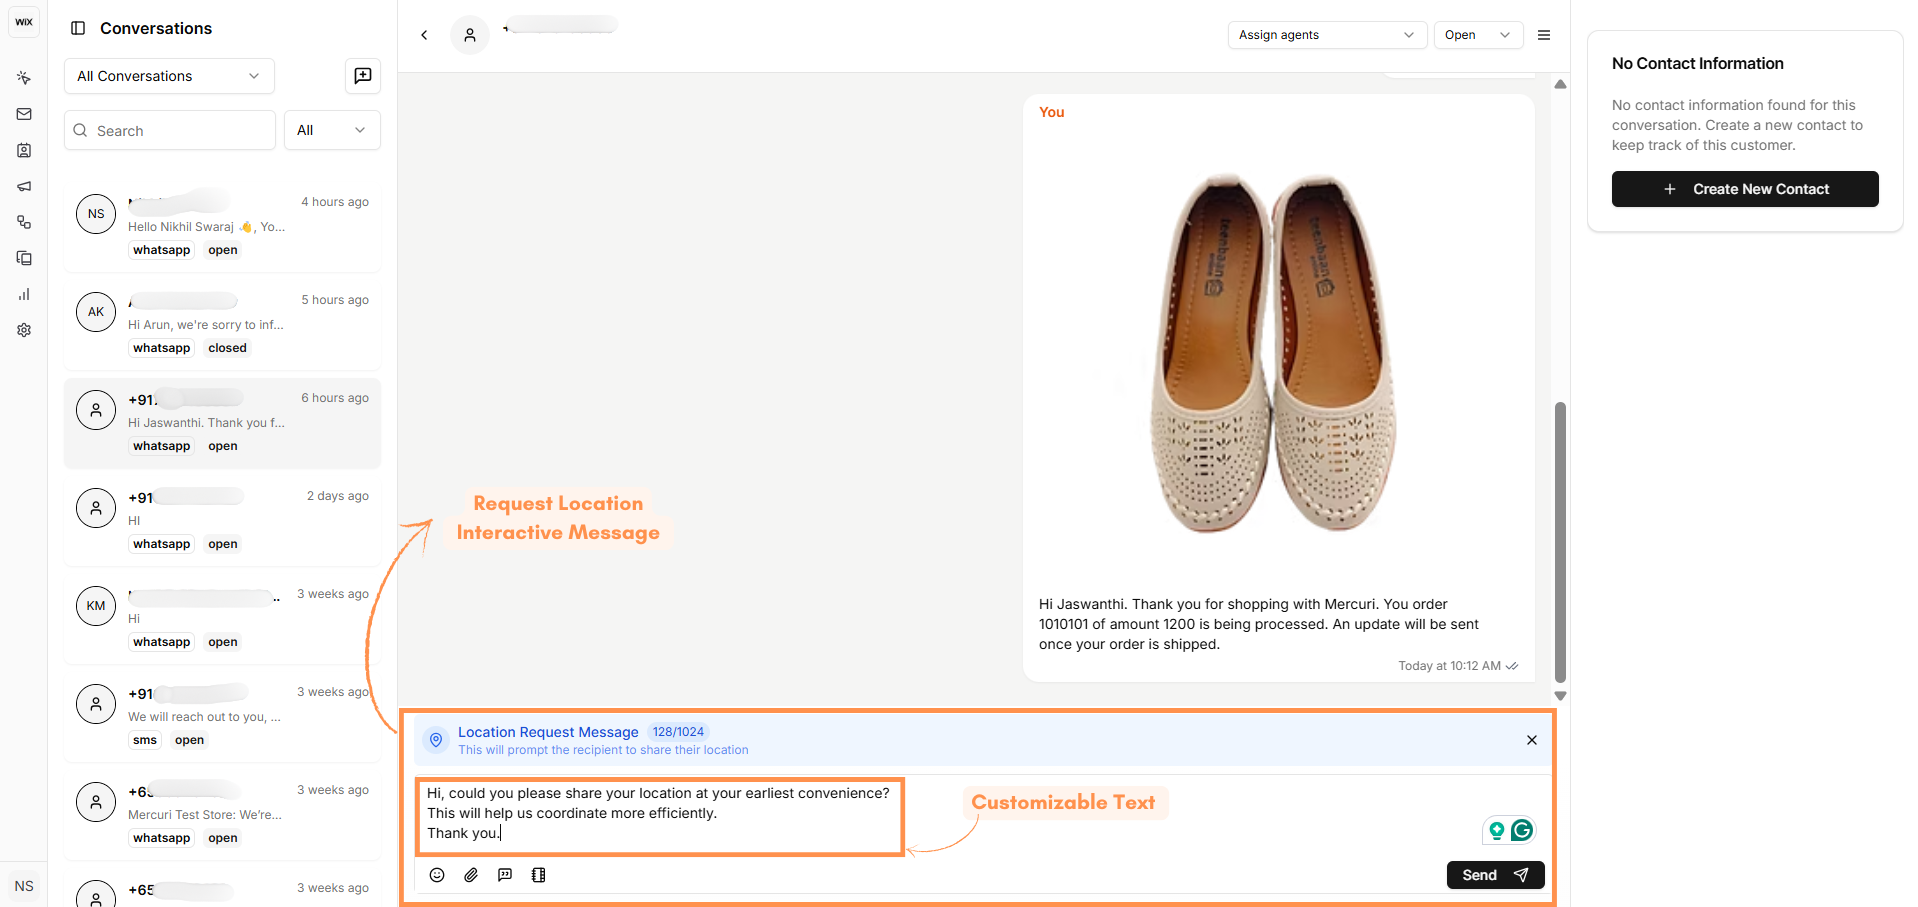Screen dimensions: 1918x907
Task: Send the location request message
Action: (1495, 875)
